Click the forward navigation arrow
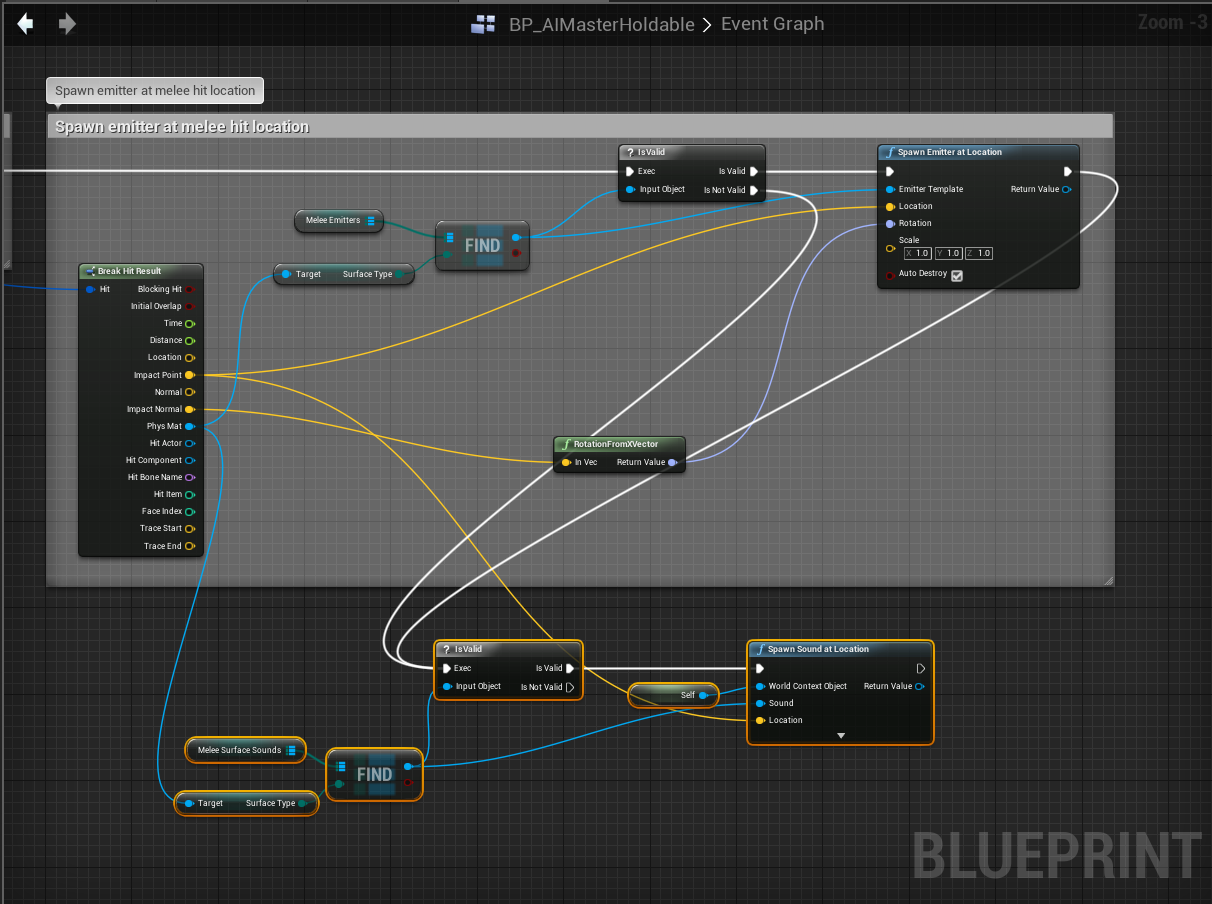This screenshot has width=1212, height=904. pos(67,24)
